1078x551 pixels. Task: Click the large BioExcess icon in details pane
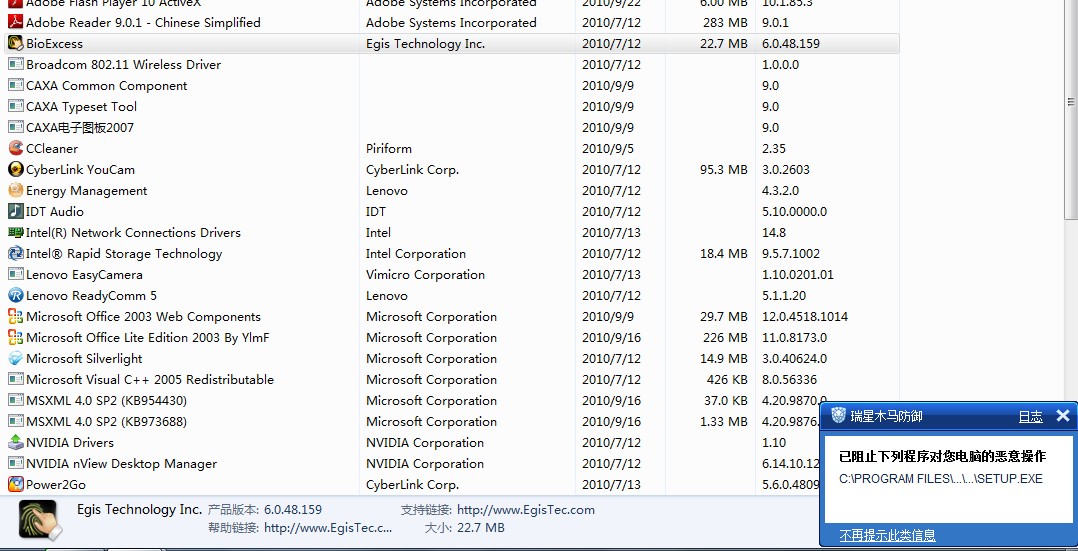click(39, 519)
